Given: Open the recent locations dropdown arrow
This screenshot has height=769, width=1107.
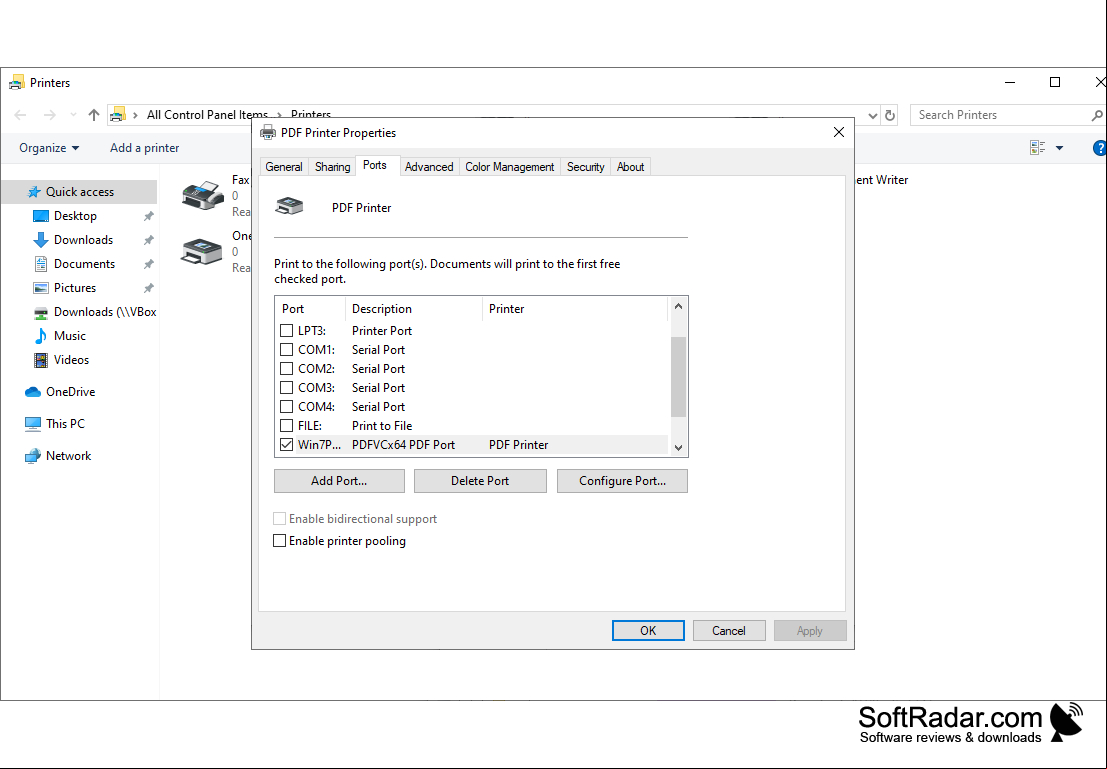Looking at the screenshot, I should coord(73,115).
